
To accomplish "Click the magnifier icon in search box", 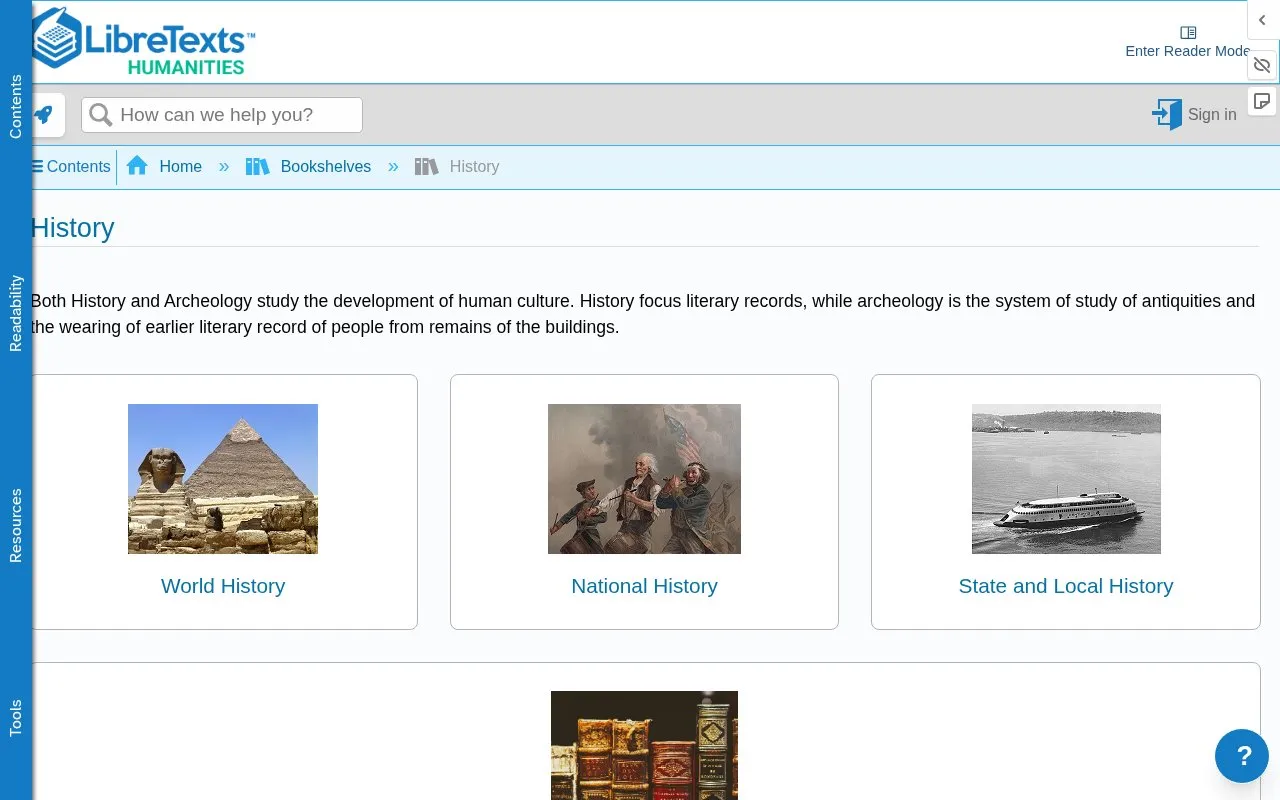I will click(x=100, y=115).
